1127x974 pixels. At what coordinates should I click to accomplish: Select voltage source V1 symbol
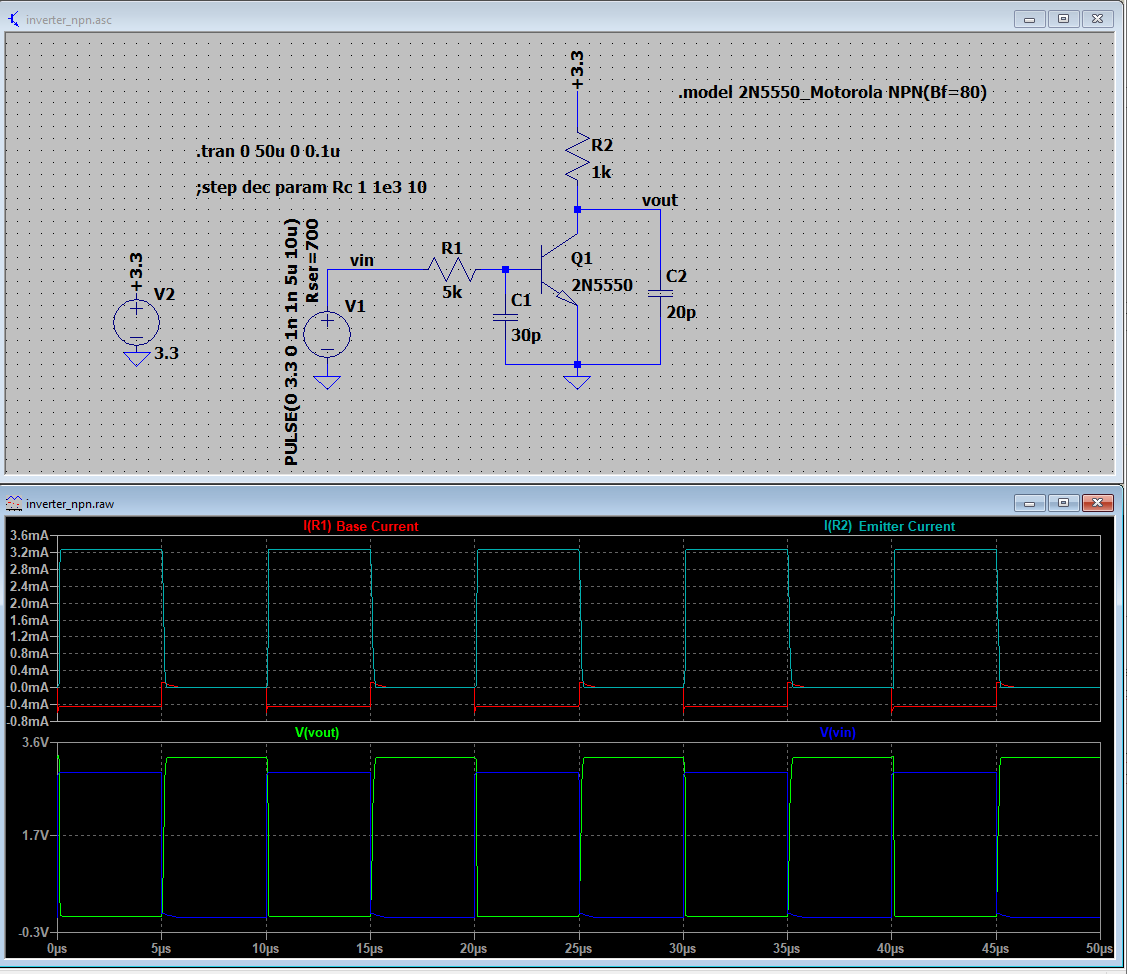(327, 334)
